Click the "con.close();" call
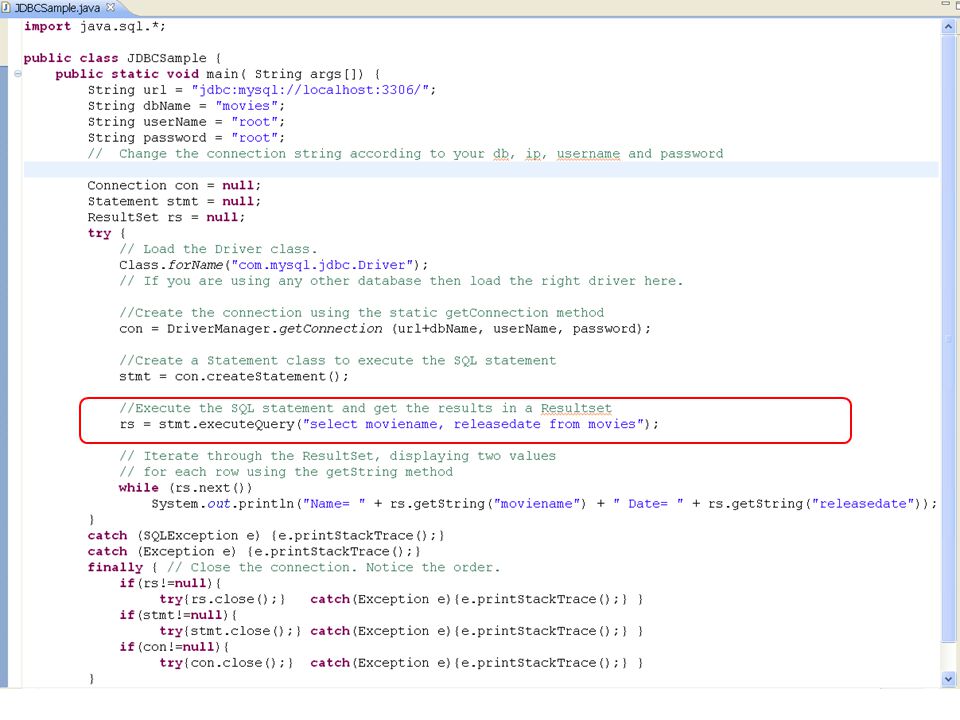The height and width of the screenshot is (720, 960). pyautogui.click(x=238, y=663)
